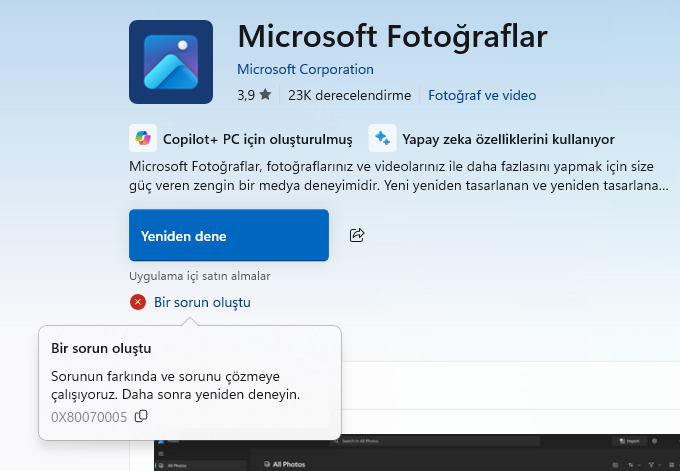Viewport: 680px width, 471px height.
Task: Click the AI sparkle badge icon
Action: pos(382,138)
